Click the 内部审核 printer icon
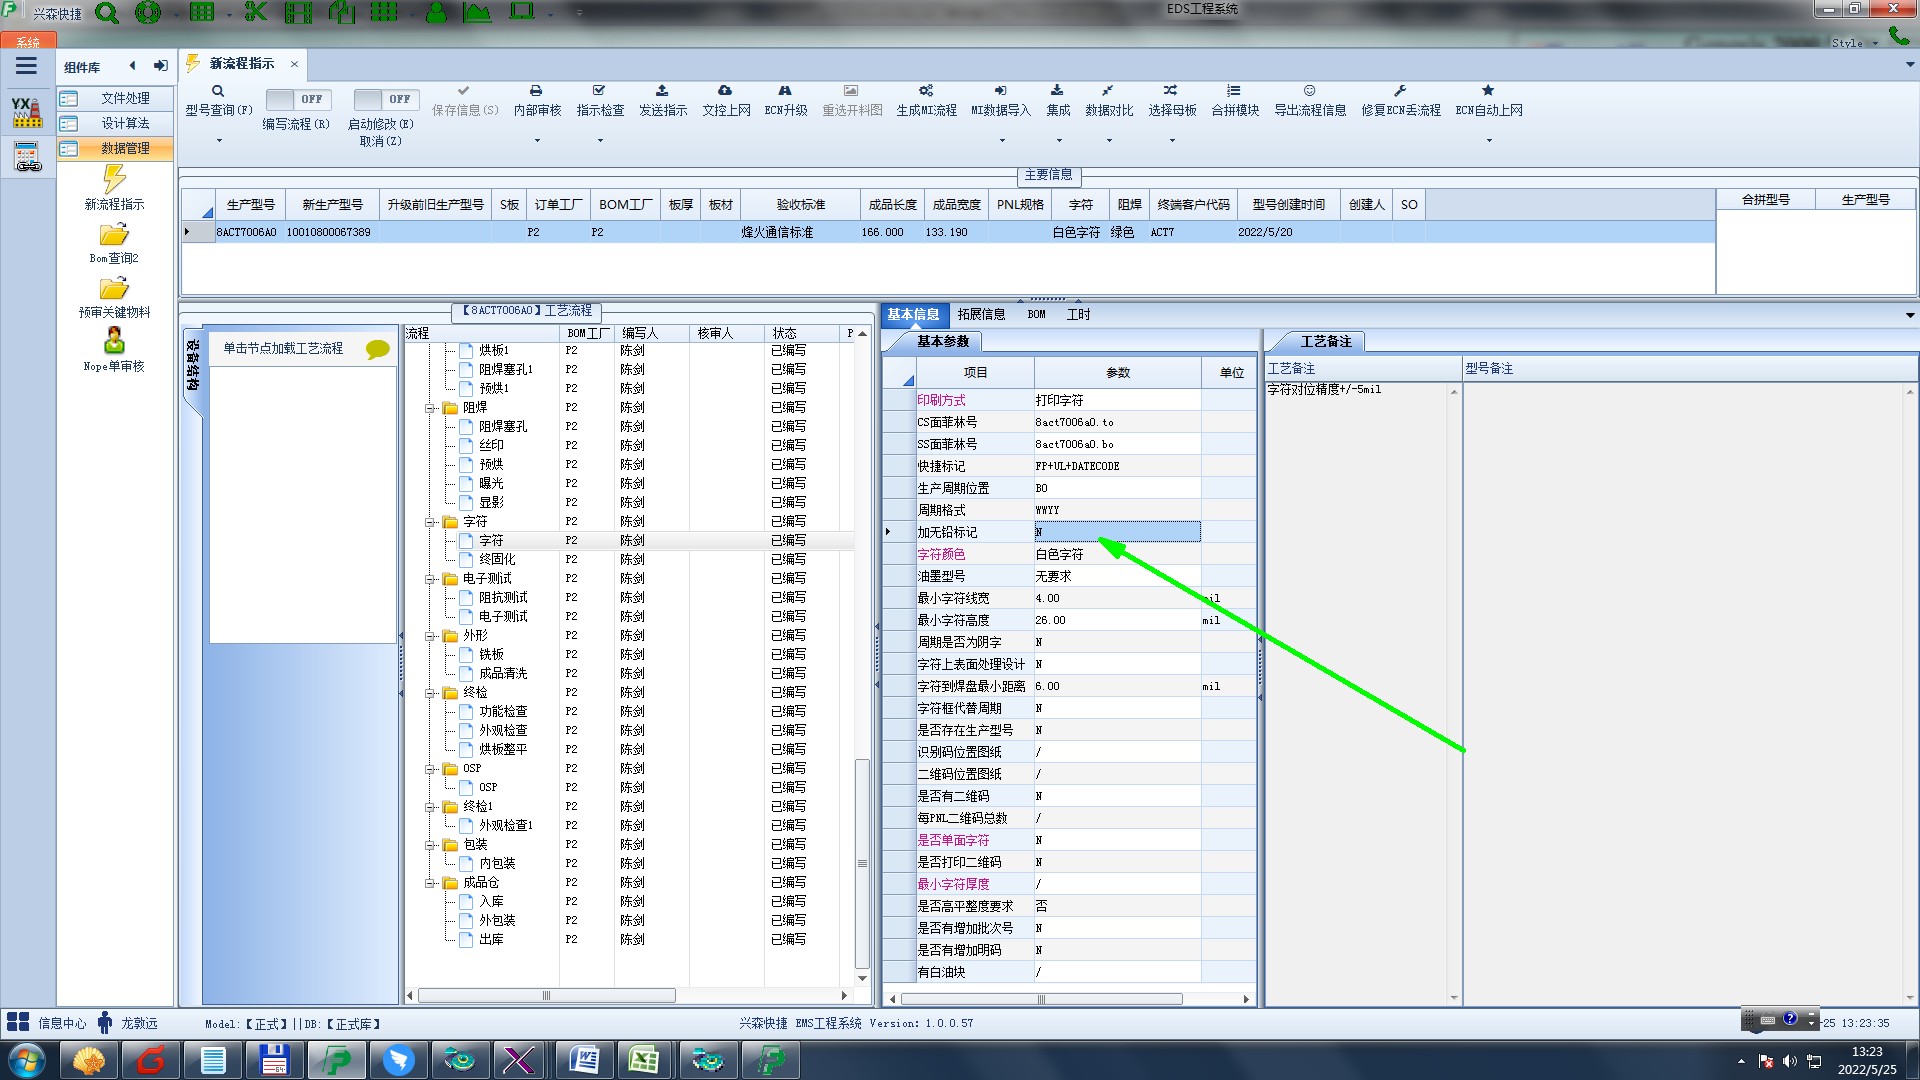This screenshot has width=1920, height=1080. 536,91
